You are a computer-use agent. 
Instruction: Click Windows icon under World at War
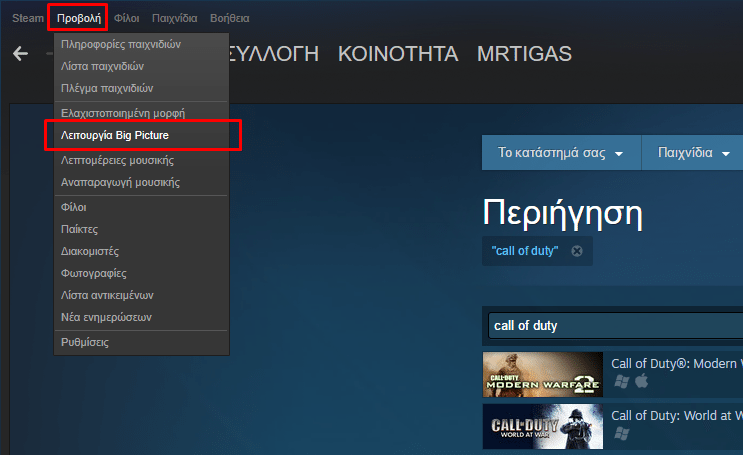tap(621, 433)
